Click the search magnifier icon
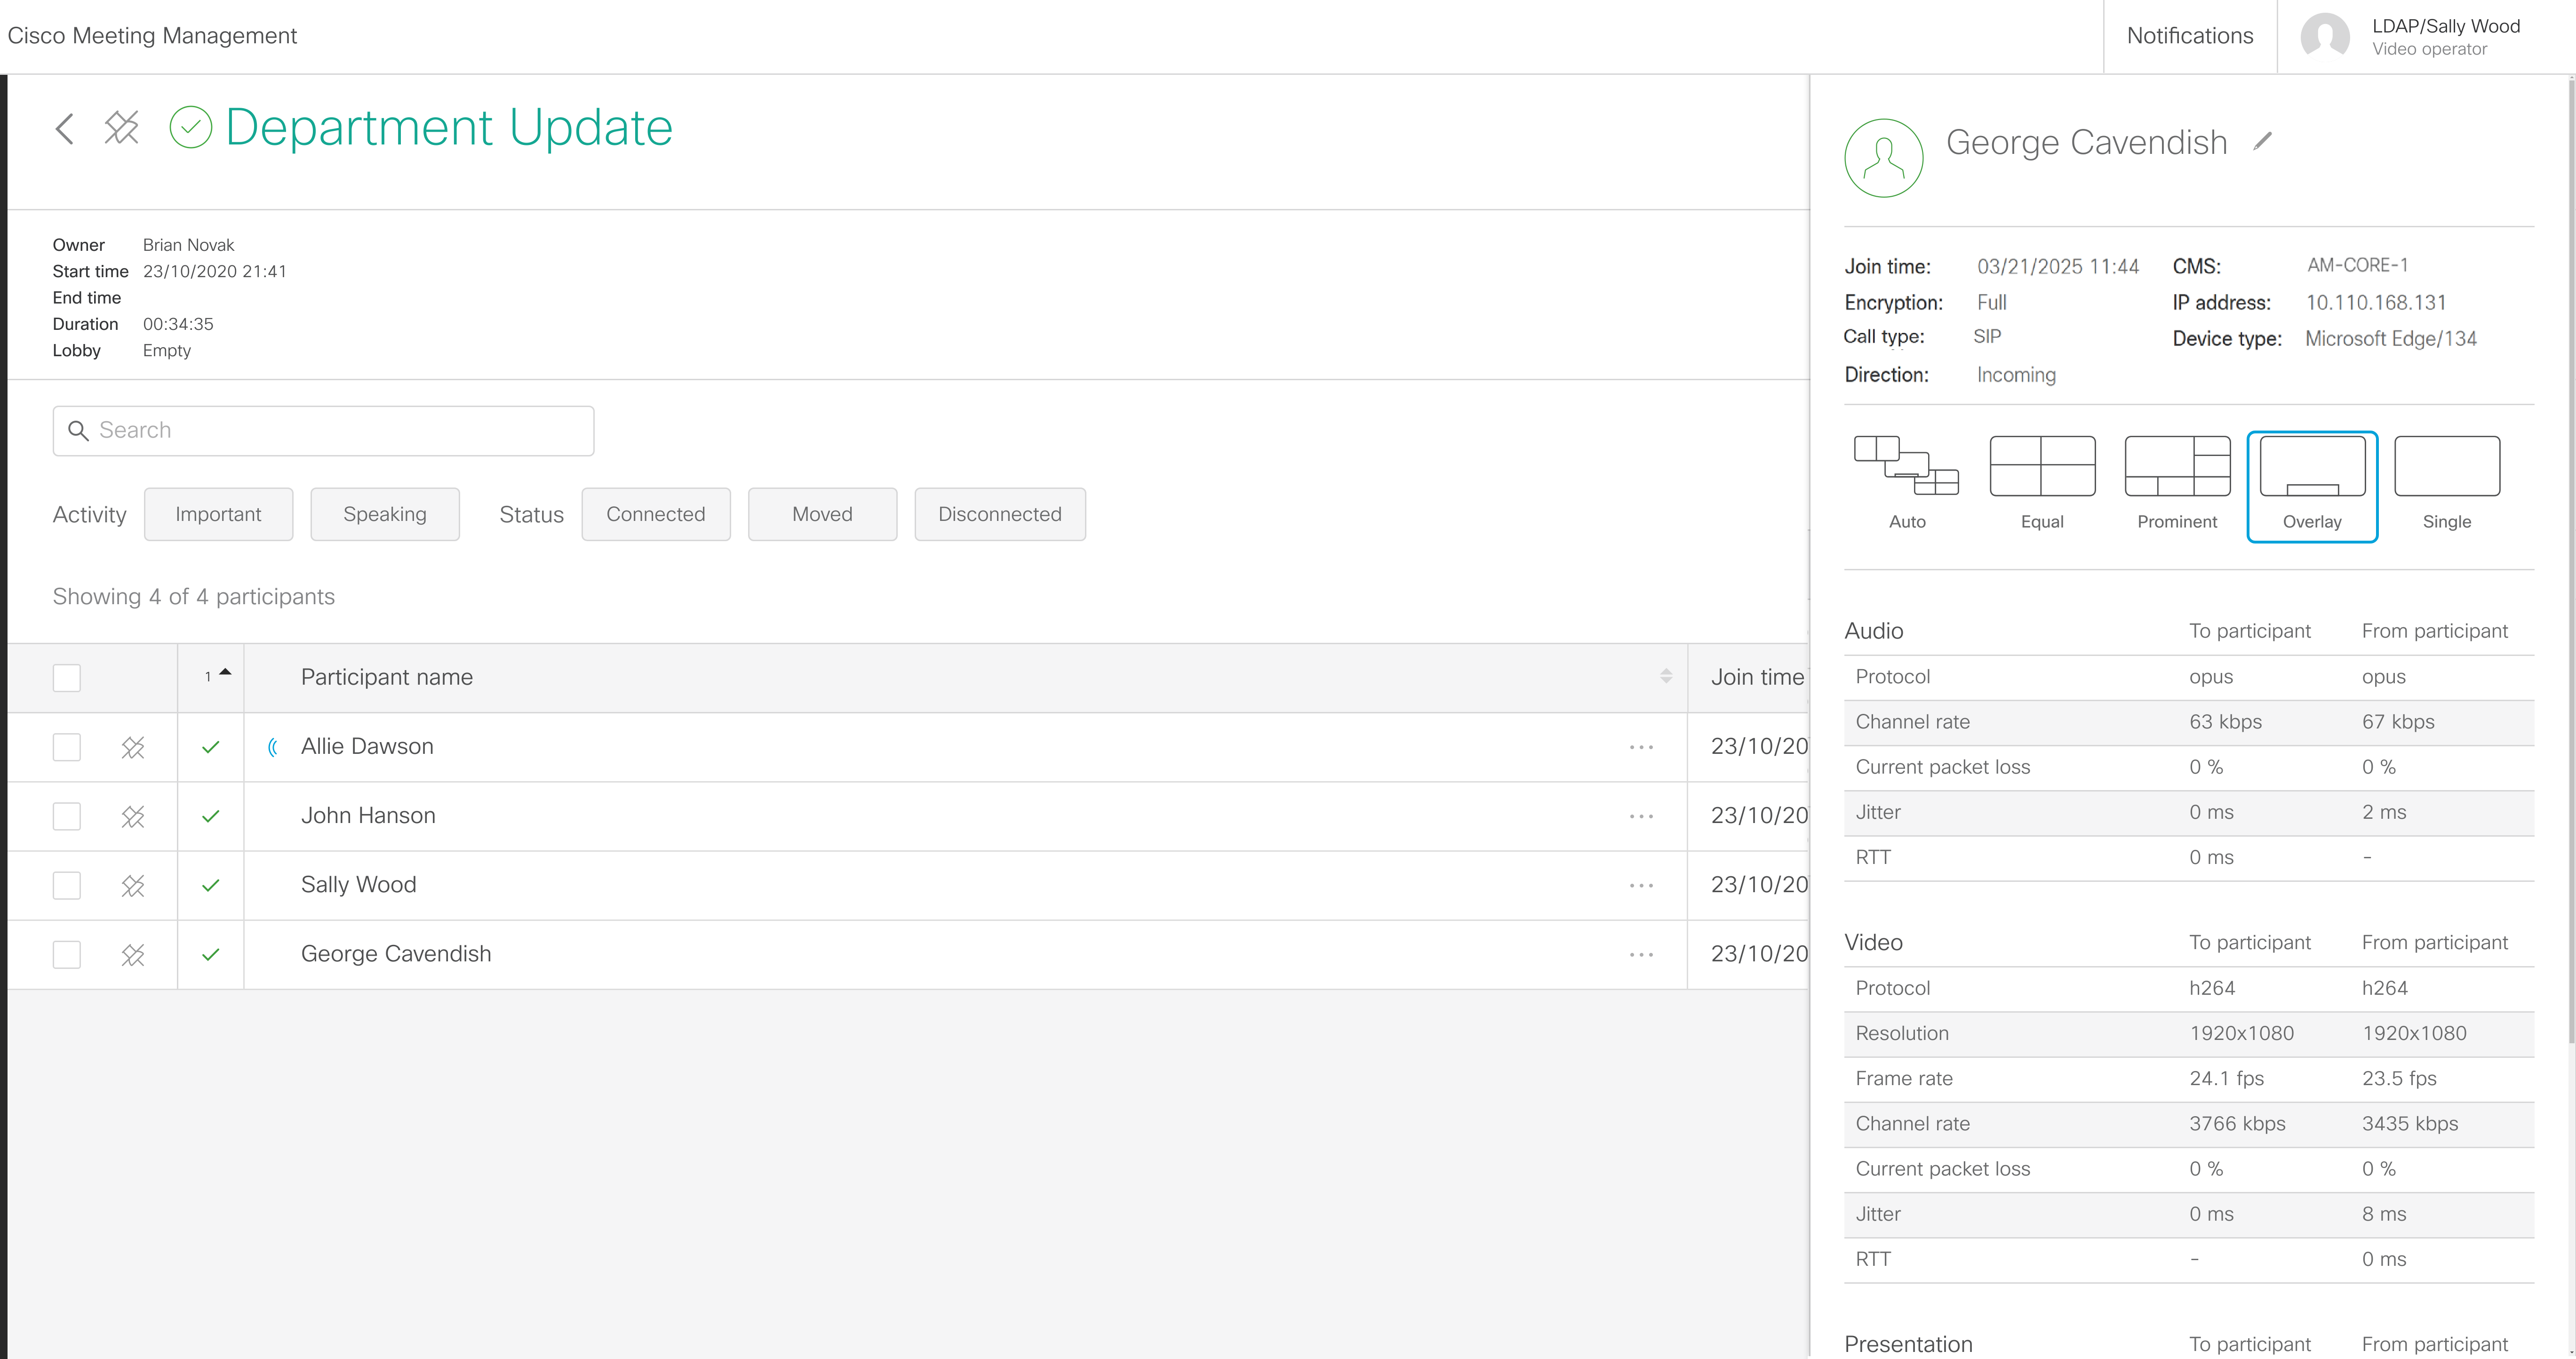 78,431
